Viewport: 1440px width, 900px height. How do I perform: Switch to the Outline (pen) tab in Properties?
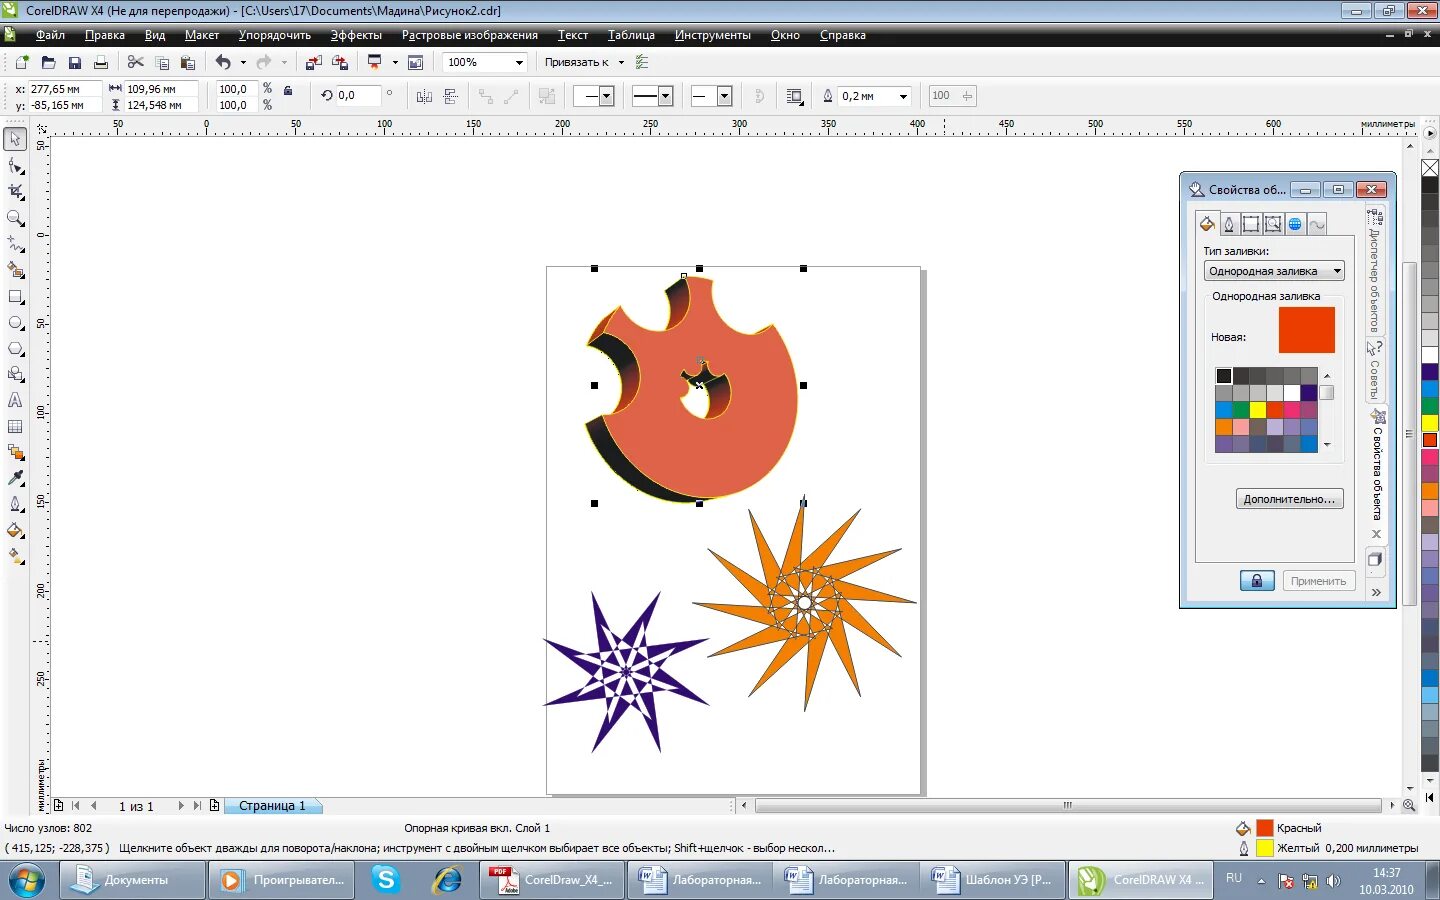point(1229,224)
